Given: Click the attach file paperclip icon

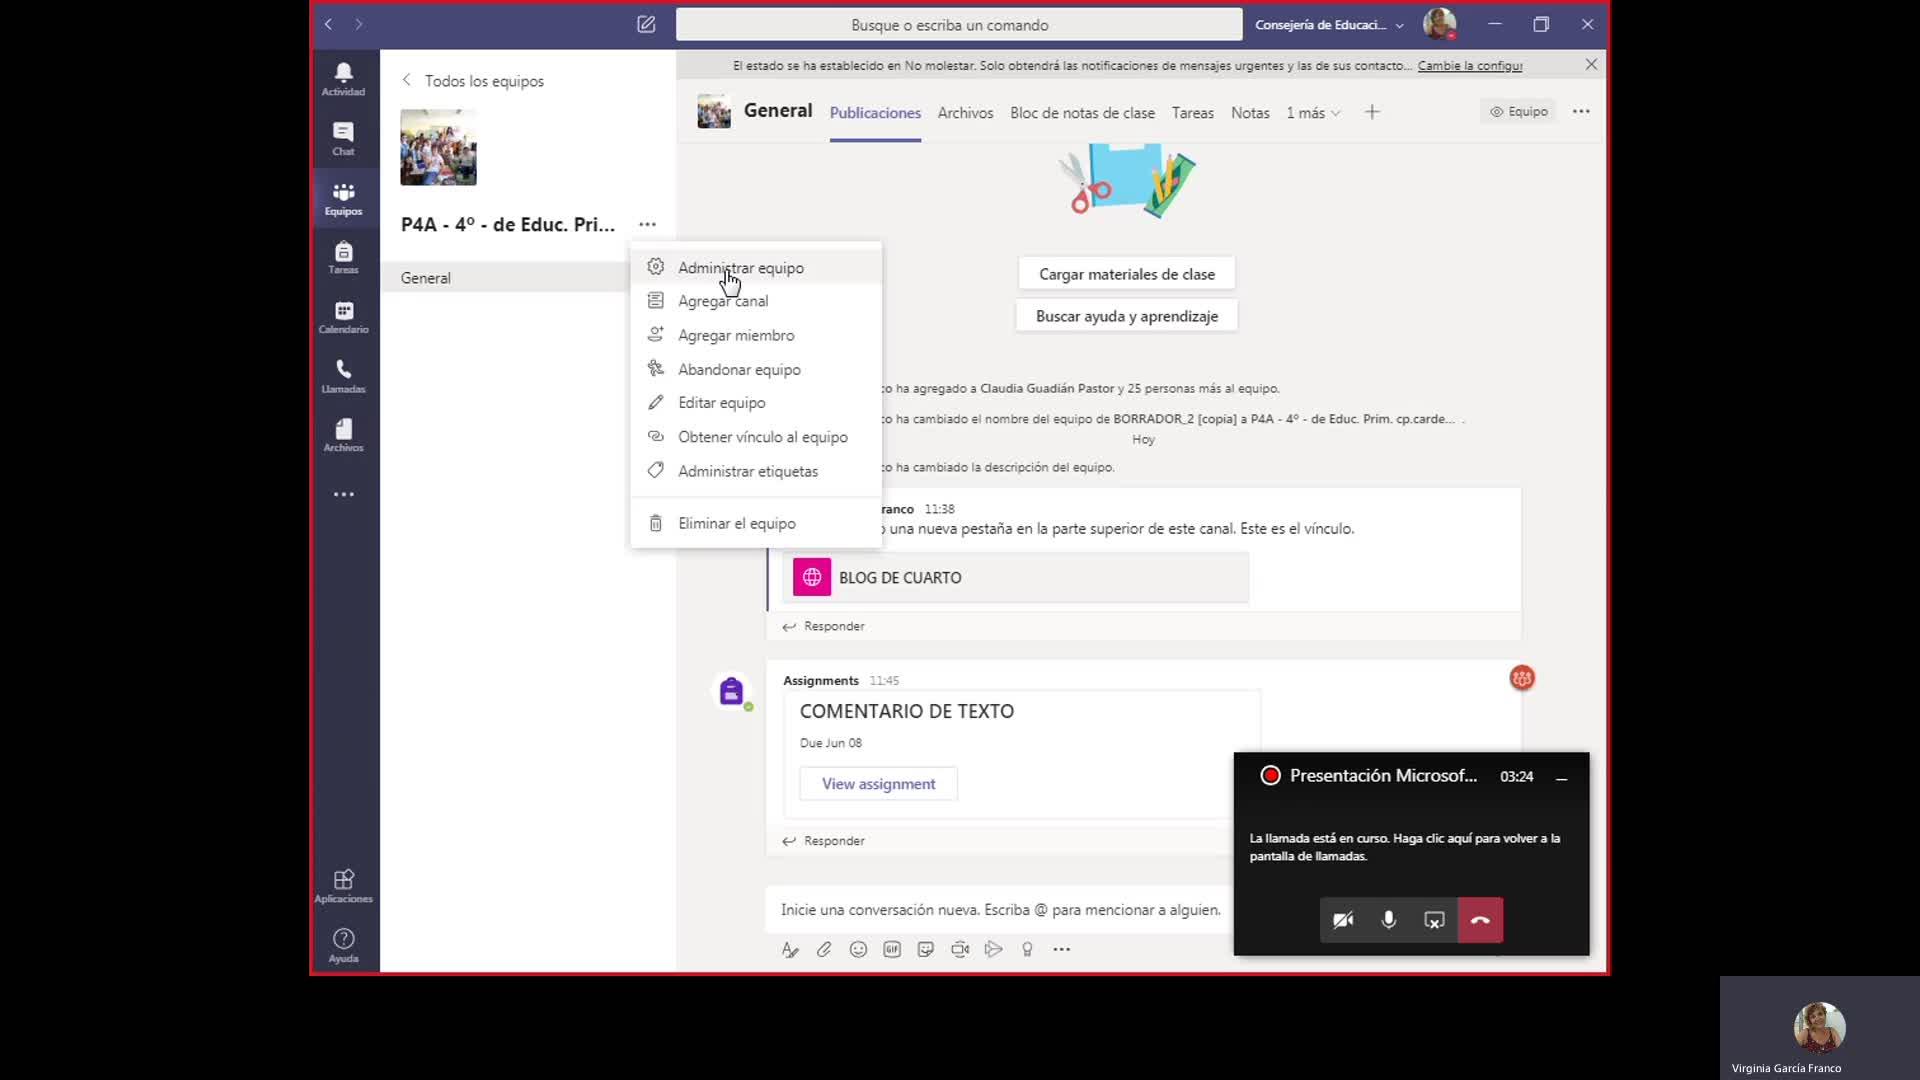Looking at the screenshot, I should point(824,949).
